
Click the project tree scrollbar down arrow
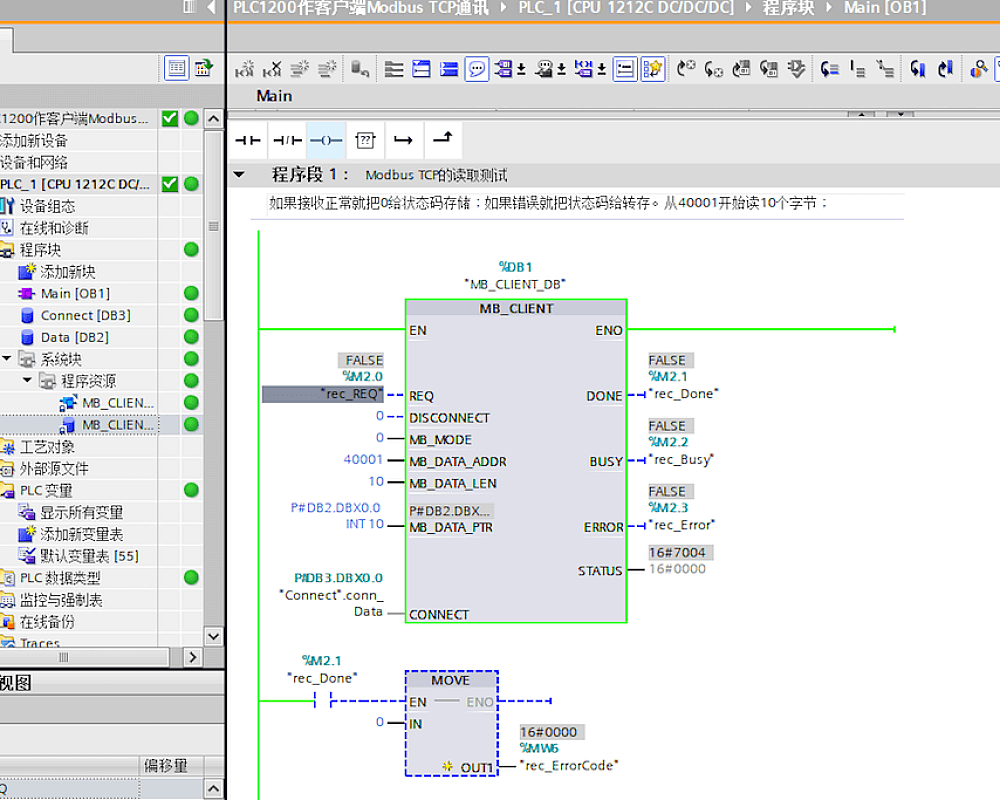[213, 636]
